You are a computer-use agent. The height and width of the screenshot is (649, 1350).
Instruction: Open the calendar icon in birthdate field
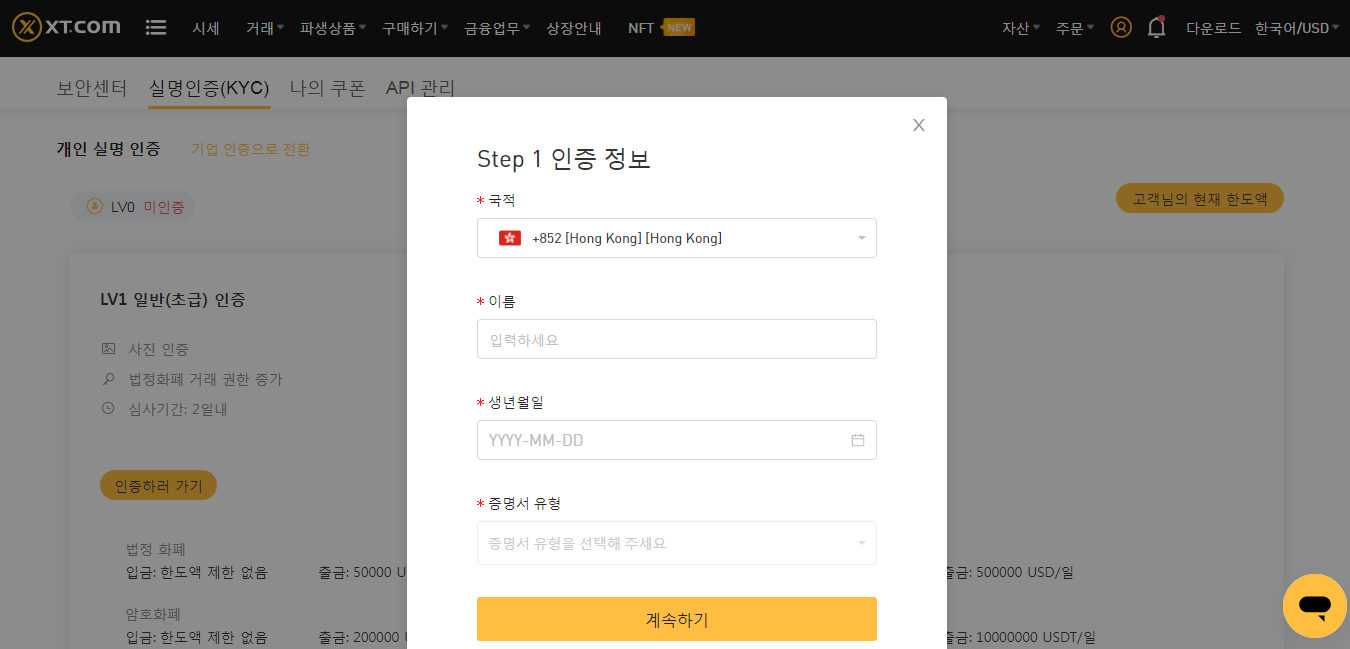click(858, 440)
